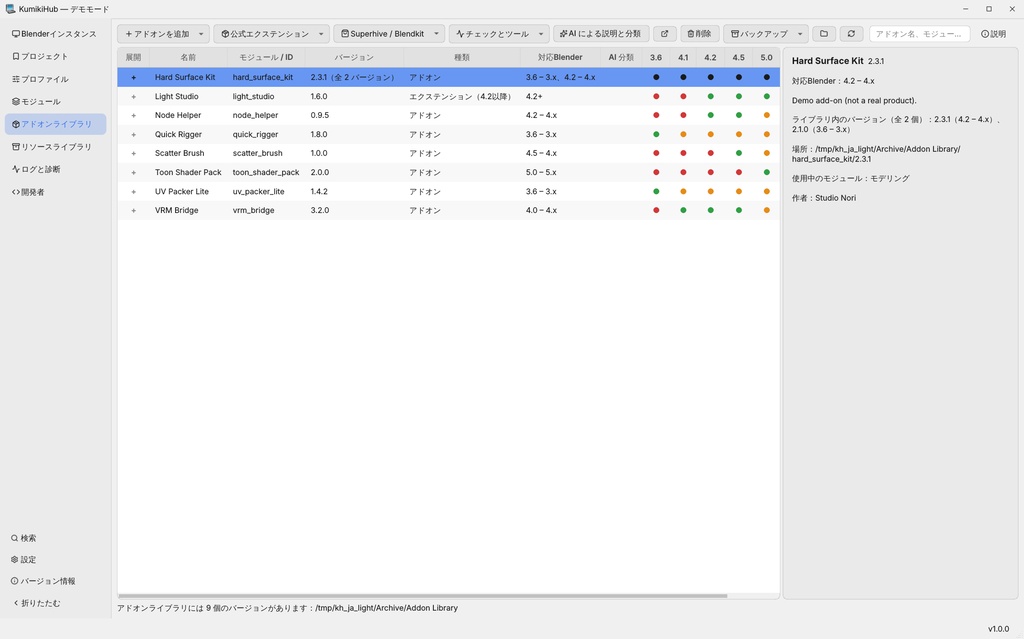
Task: Open 開発者 in the sidebar
Action: click(x=55, y=192)
